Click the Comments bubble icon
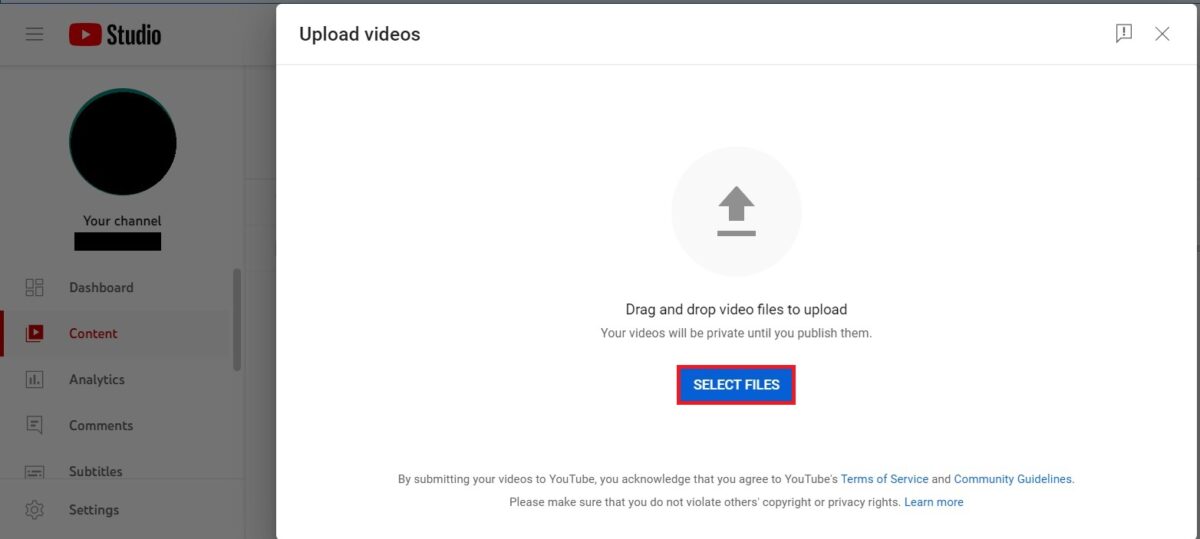 click(x=34, y=426)
